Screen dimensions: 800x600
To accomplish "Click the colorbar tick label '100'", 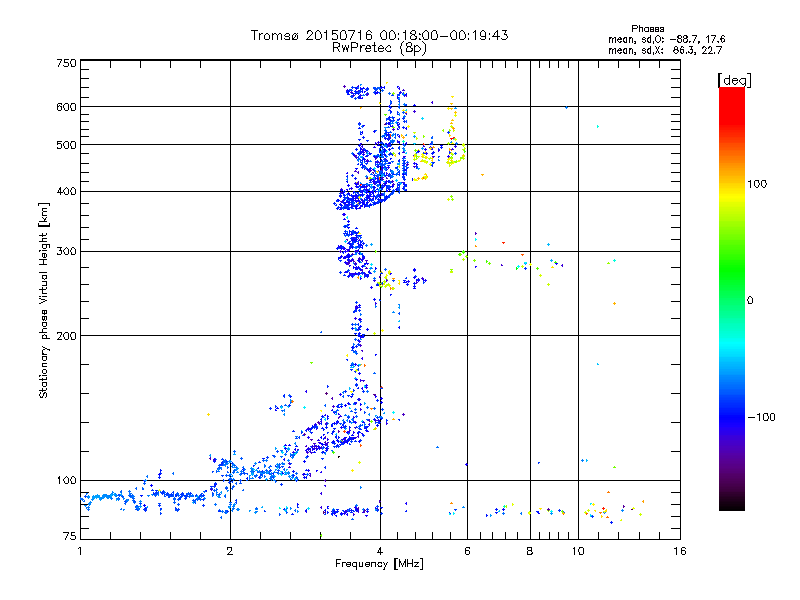I will (x=757, y=184).
